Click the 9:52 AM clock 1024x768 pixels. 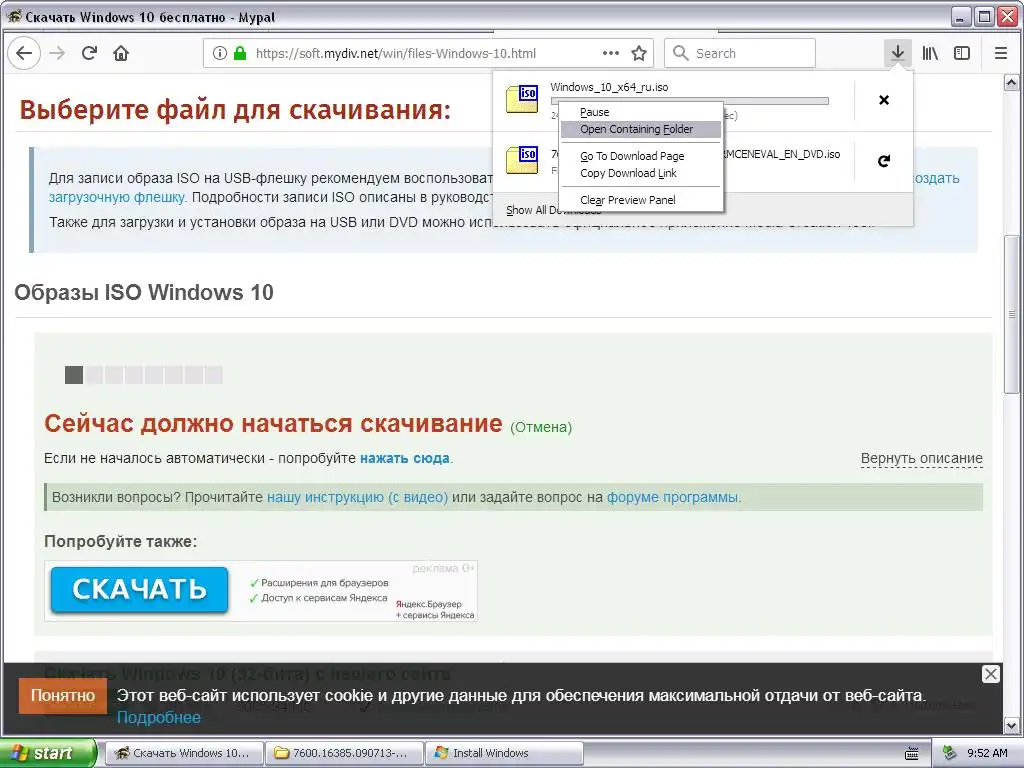click(x=987, y=753)
